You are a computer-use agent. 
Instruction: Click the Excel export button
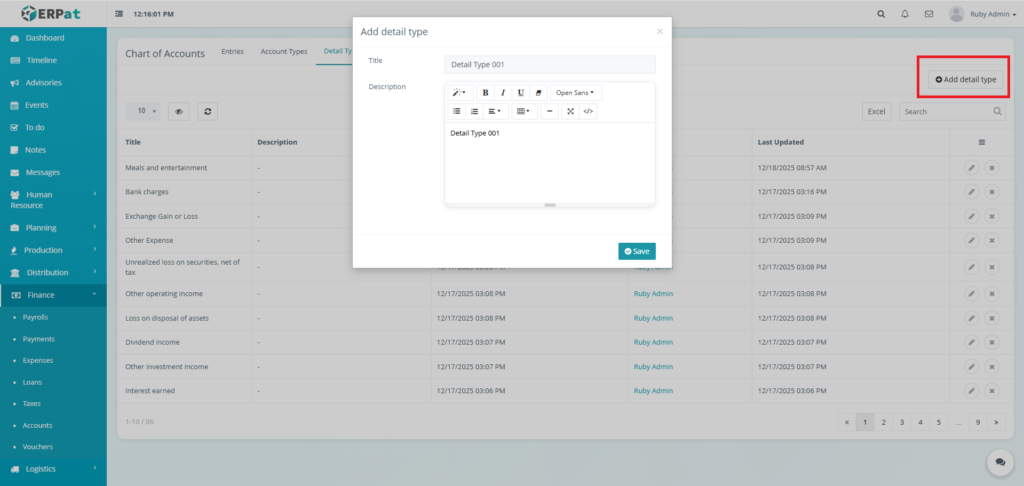pyautogui.click(x=876, y=111)
